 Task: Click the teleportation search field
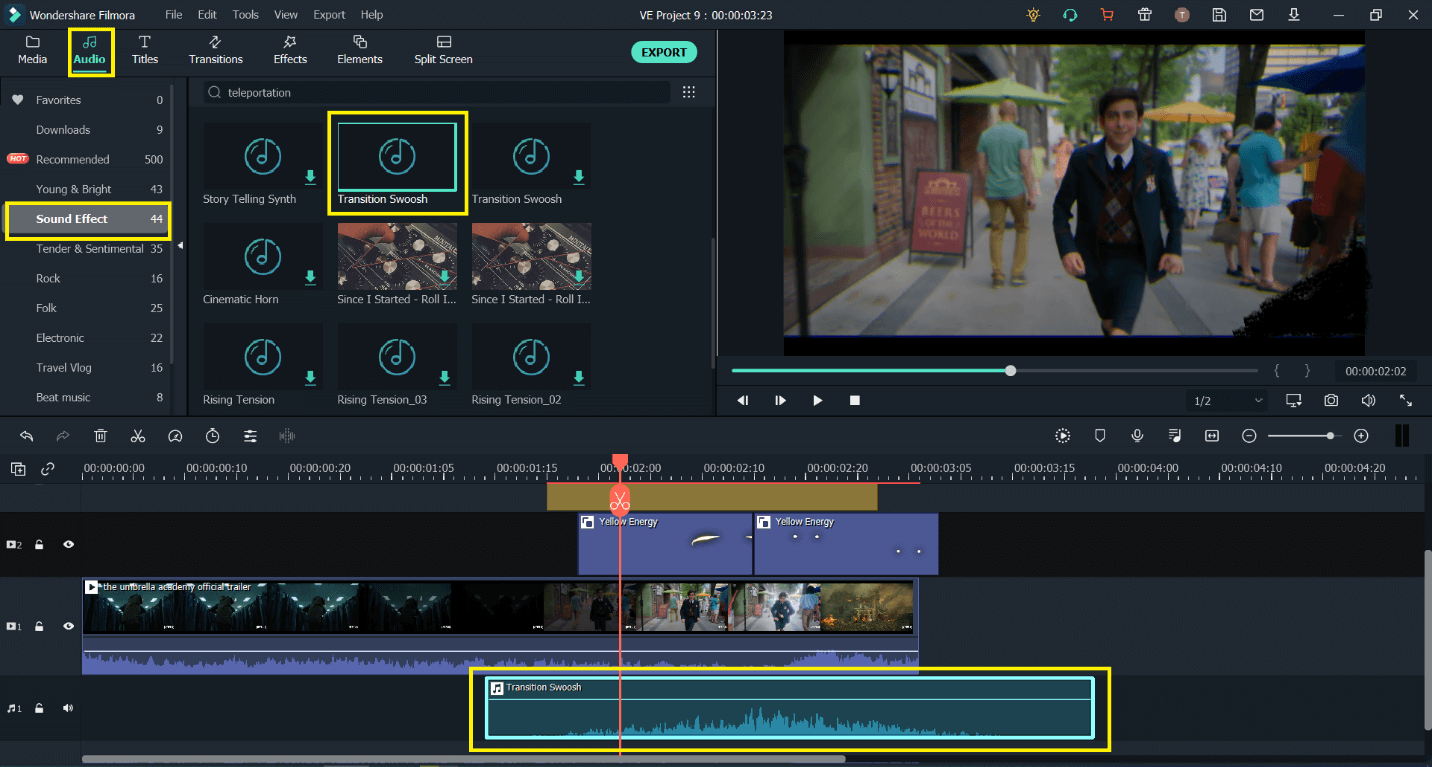437,92
